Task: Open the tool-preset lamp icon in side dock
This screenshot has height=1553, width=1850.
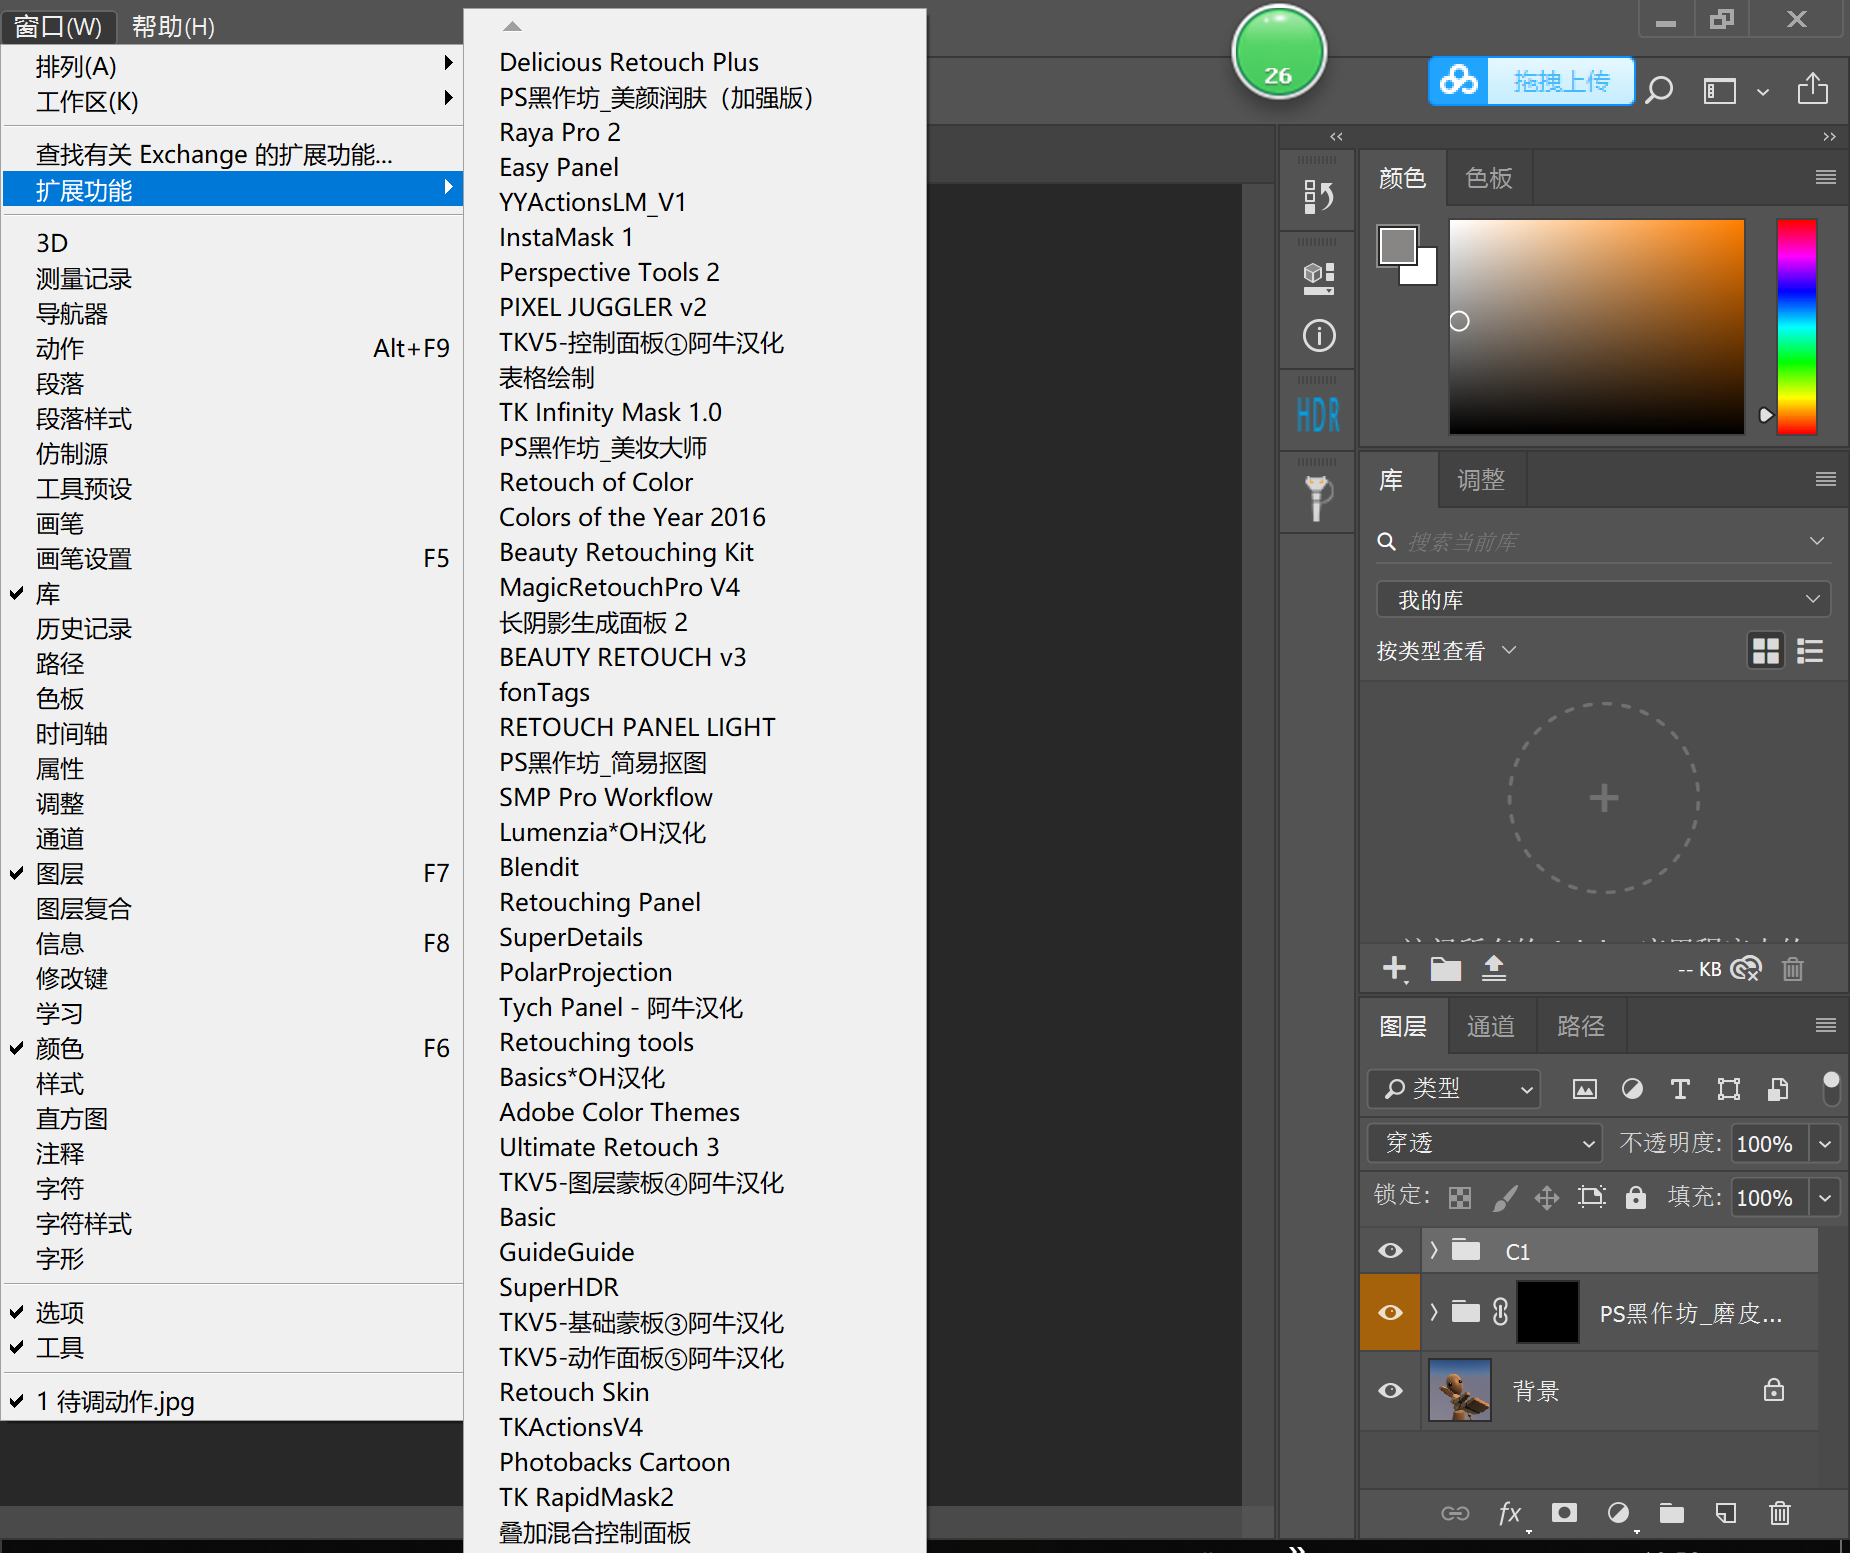Action: pyautogui.click(x=1317, y=498)
